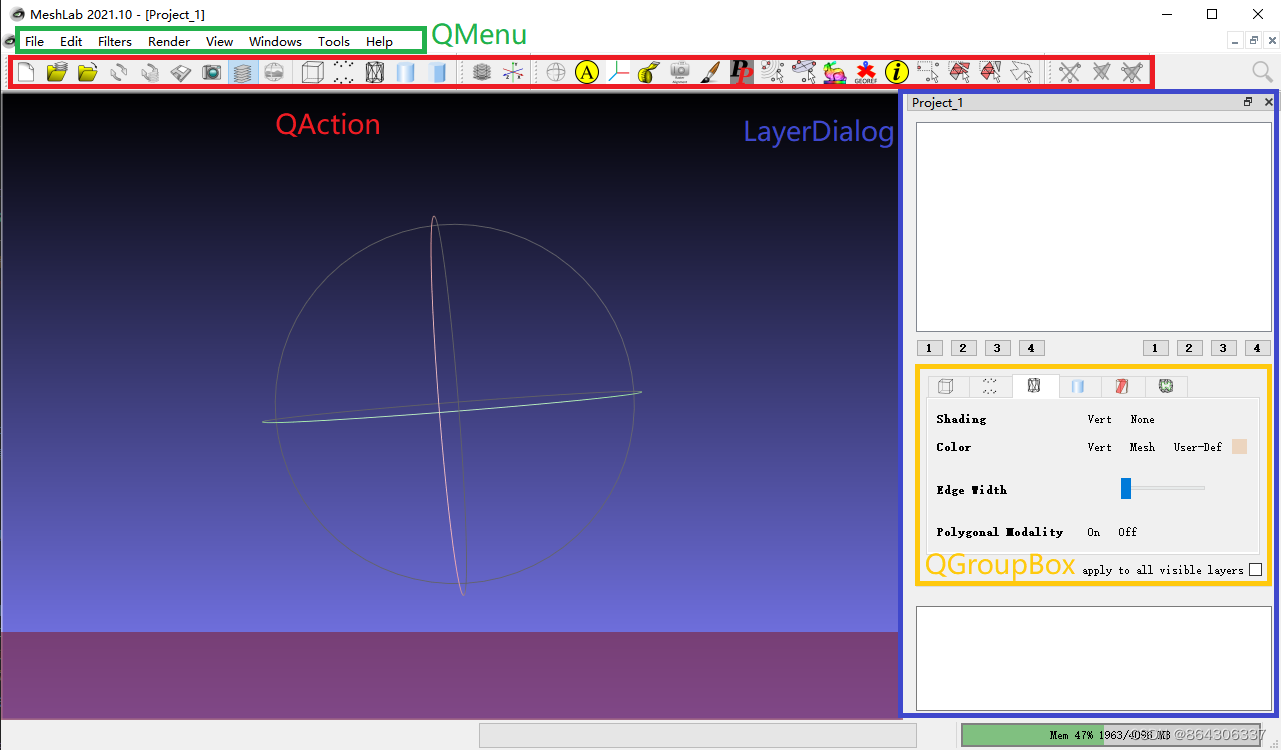
Task: Toggle points rendering in main toolbar
Action: tap(344, 72)
